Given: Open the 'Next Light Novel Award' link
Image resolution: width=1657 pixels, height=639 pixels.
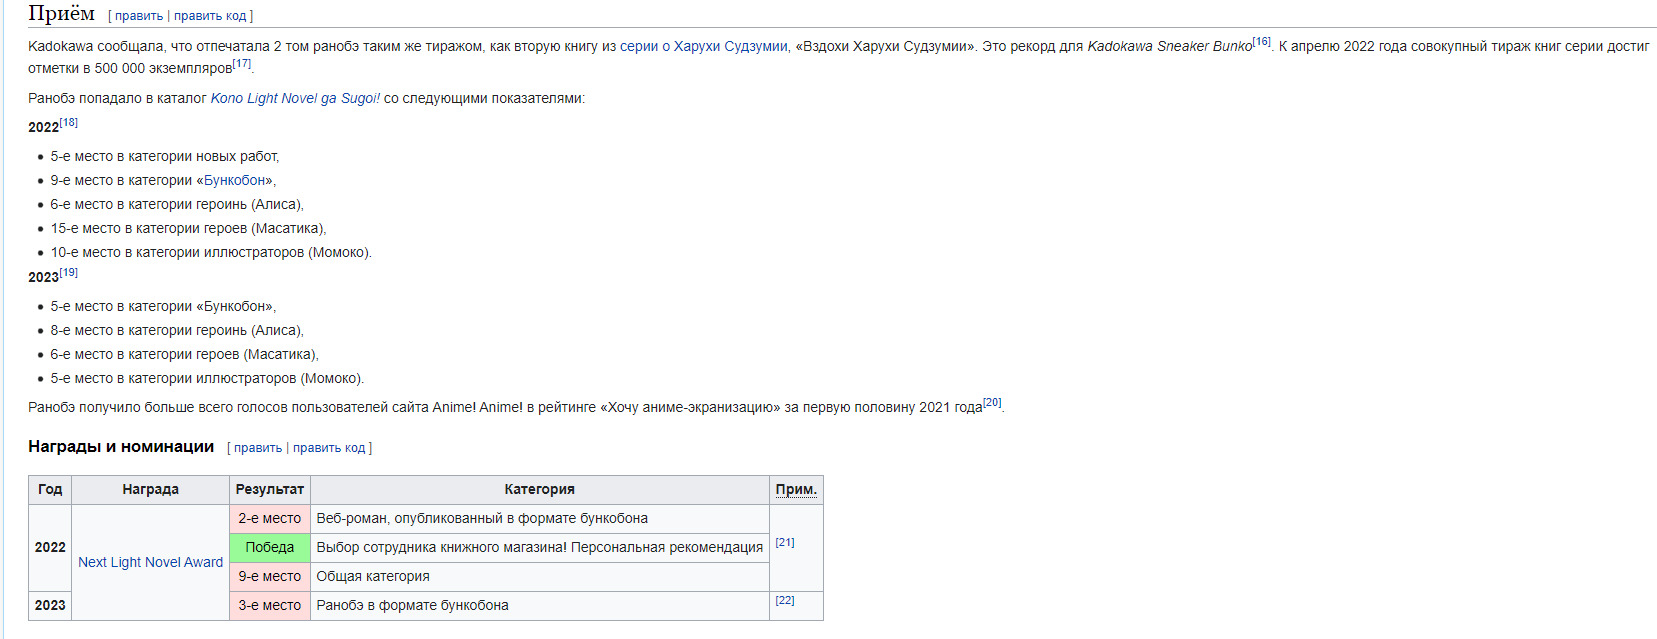Looking at the screenshot, I should pos(150,562).
